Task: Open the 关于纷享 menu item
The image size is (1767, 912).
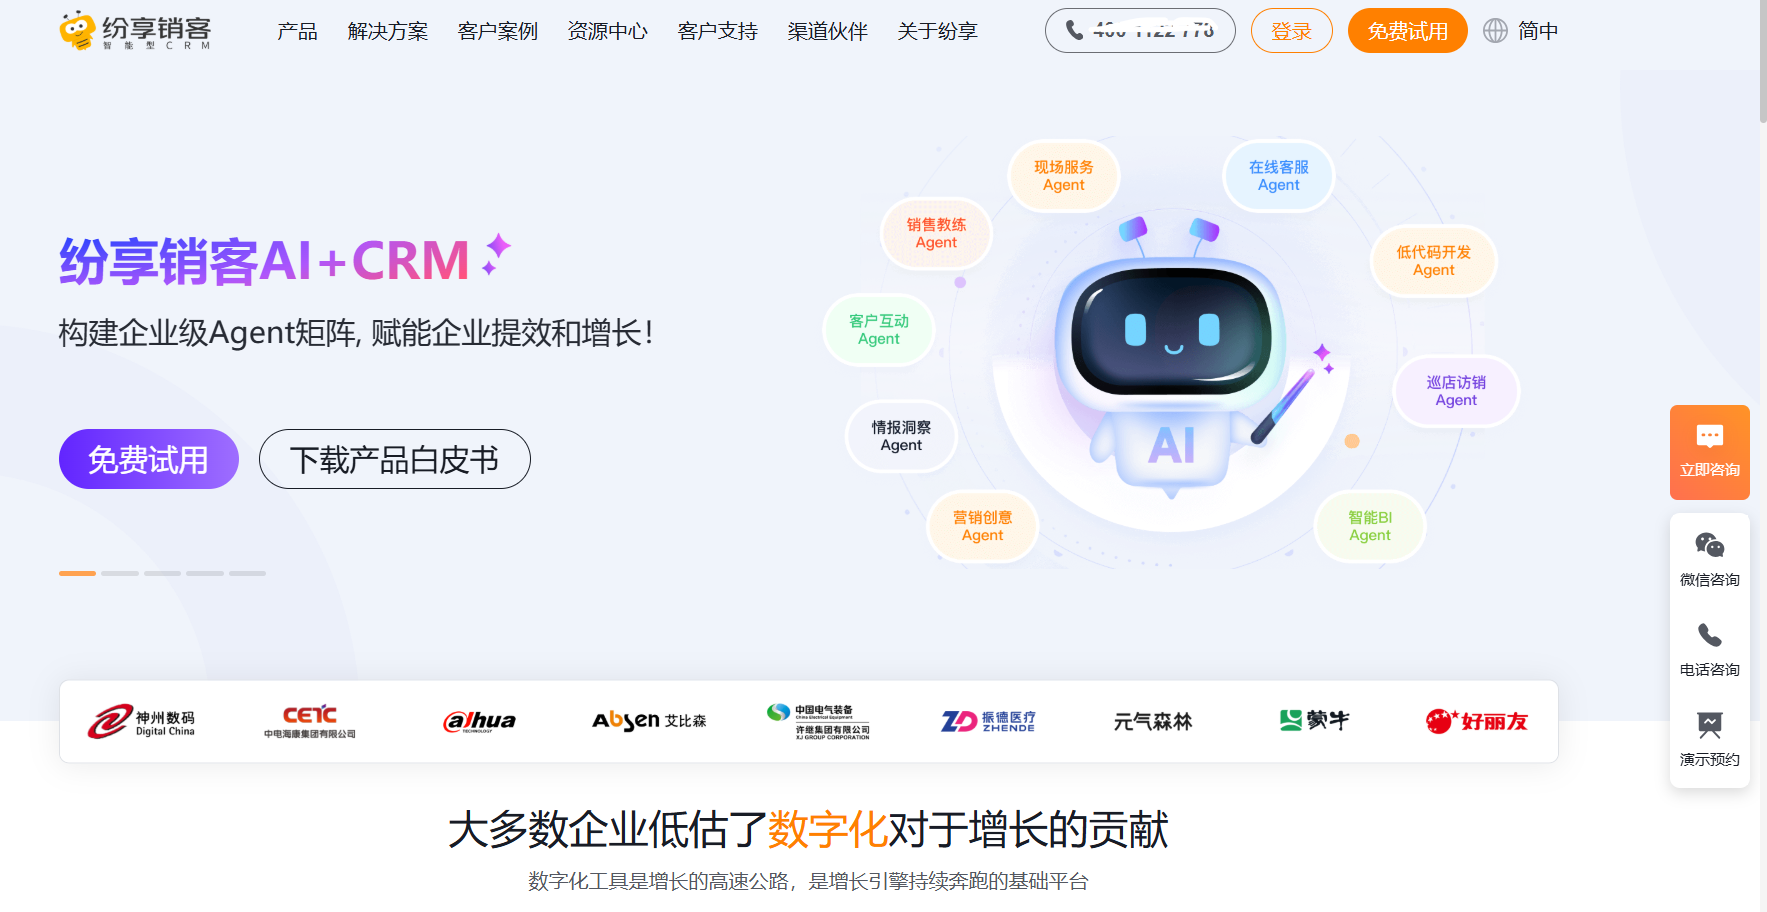Action: coord(938,31)
